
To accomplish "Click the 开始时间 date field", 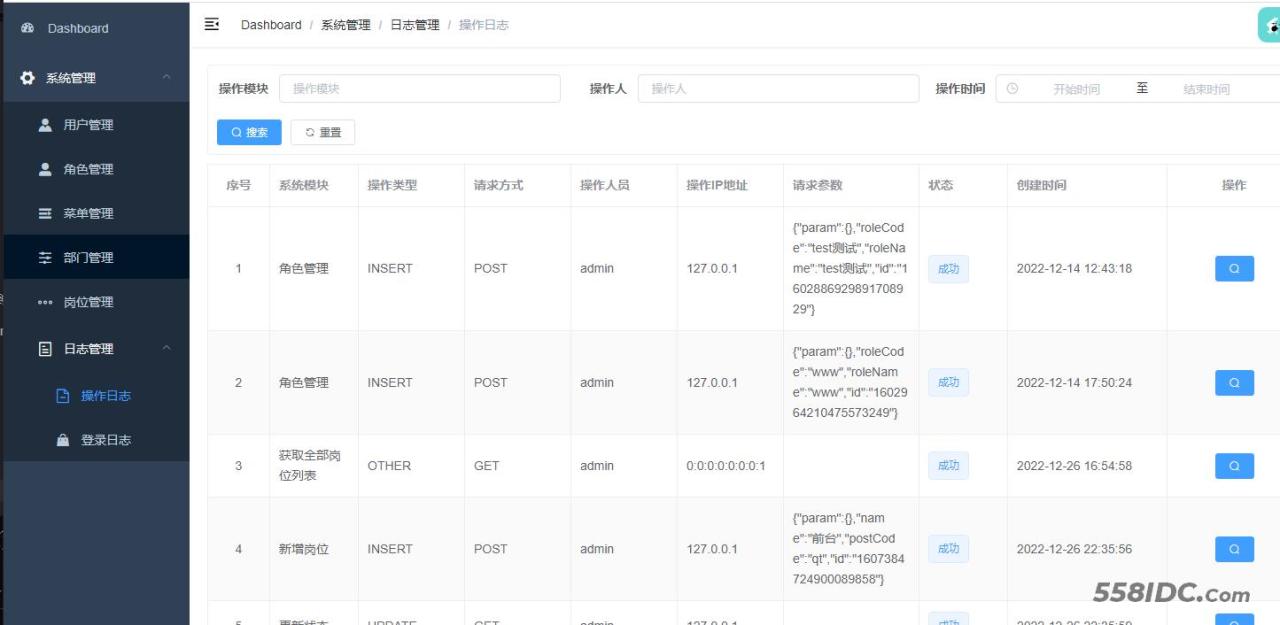I will coord(1076,89).
